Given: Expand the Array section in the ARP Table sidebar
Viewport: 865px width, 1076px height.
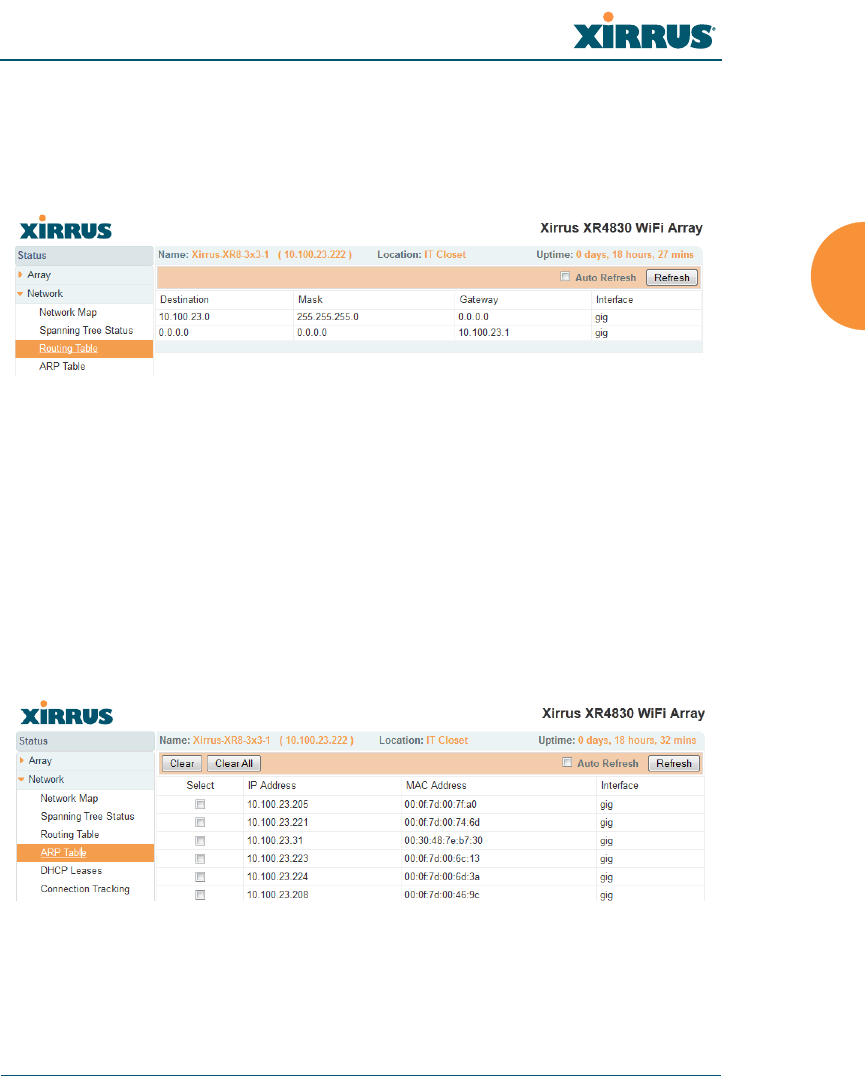Looking at the screenshot, I should 22,760.
